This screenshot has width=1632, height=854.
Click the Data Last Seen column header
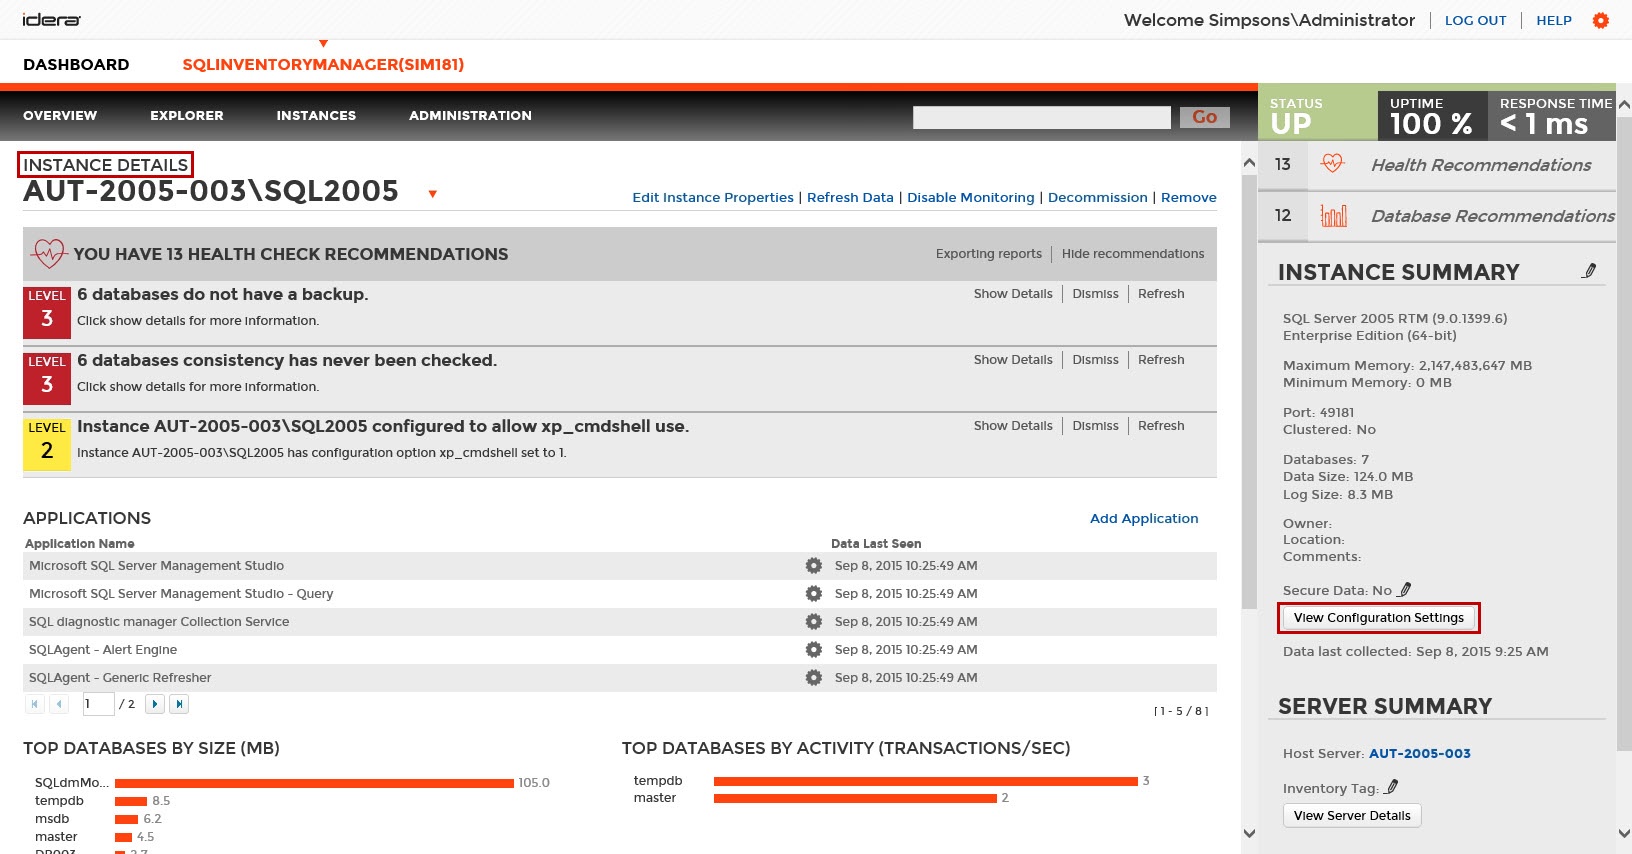pyautogui.click(x=876, y=544)
